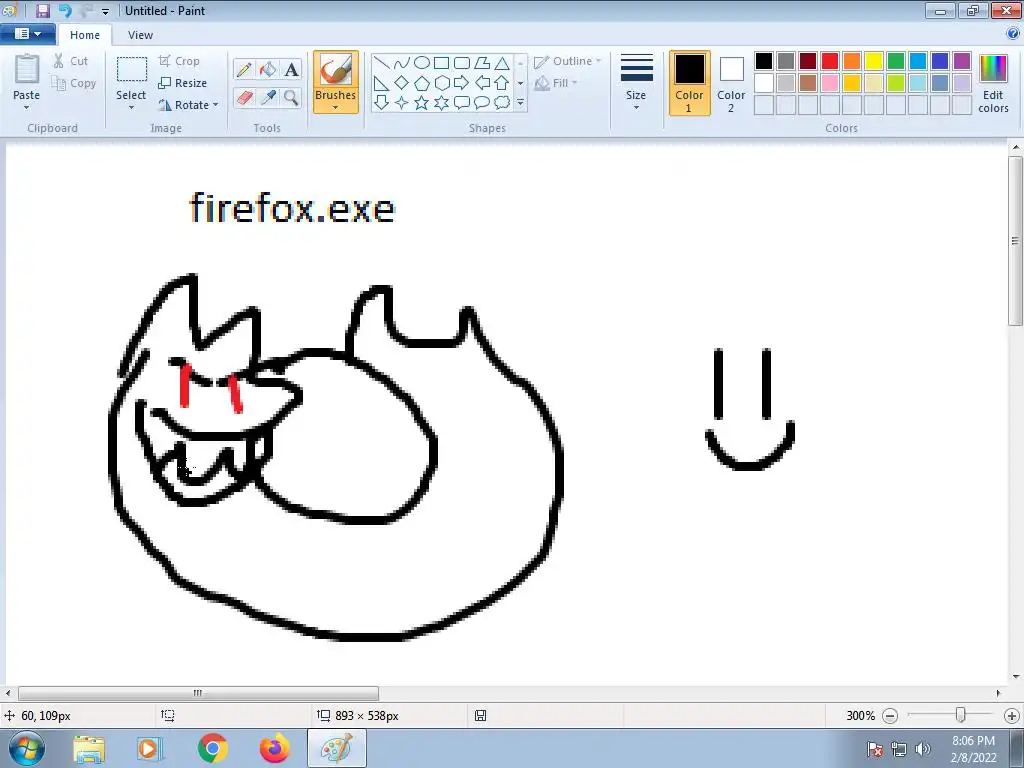Switch to the View ribbon tab
Image resolution: width=1024 pixels, height=768 pixels.
(x=140, y=35)
